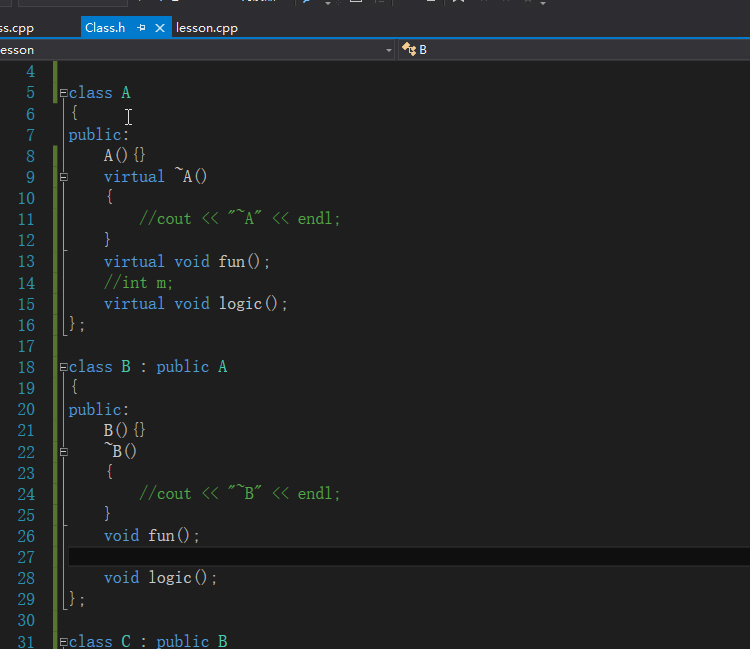750x649 pixels.
Task: Click 'void fun();' in class B
Action: point(152,536)
